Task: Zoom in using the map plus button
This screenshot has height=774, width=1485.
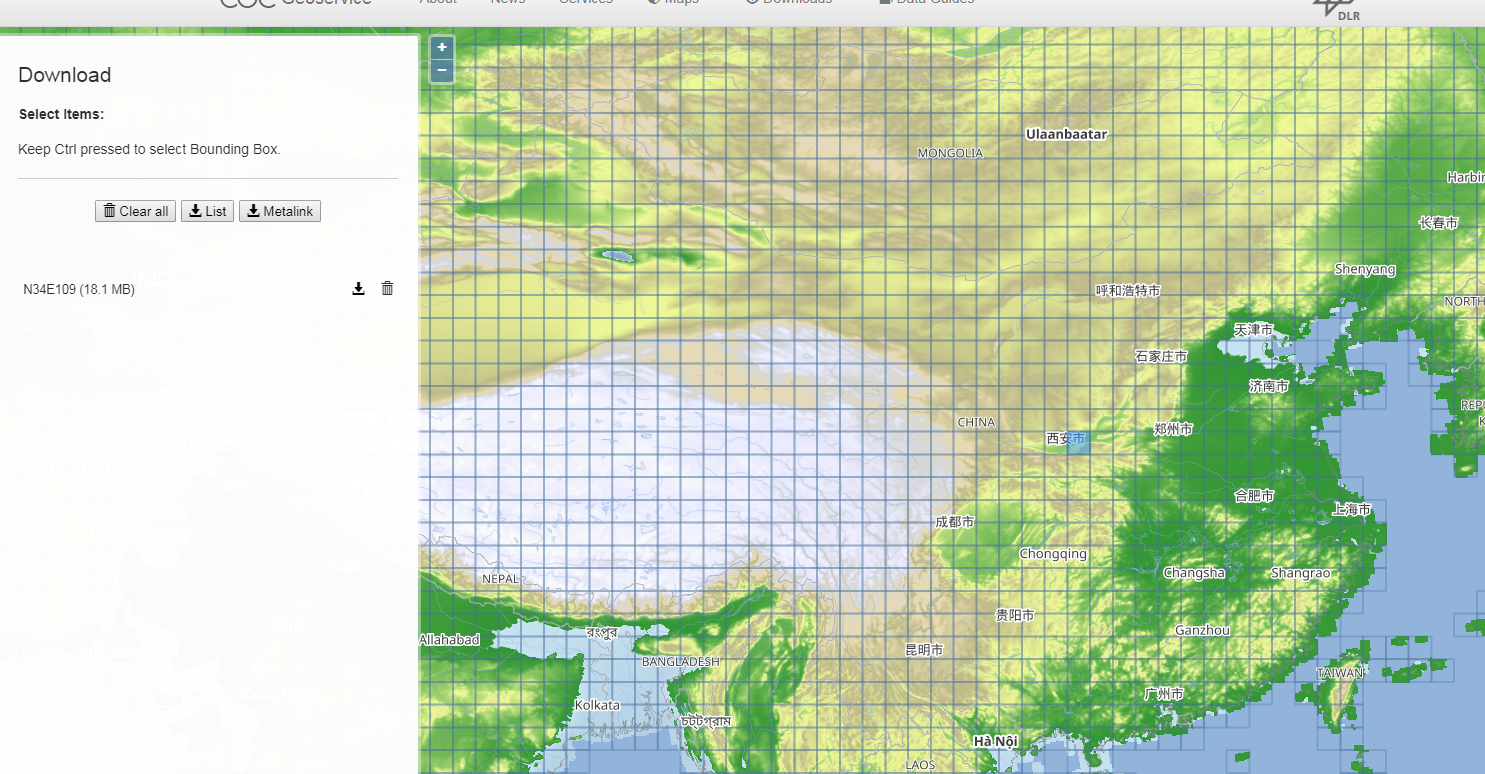Action: (x=441, y=47)
